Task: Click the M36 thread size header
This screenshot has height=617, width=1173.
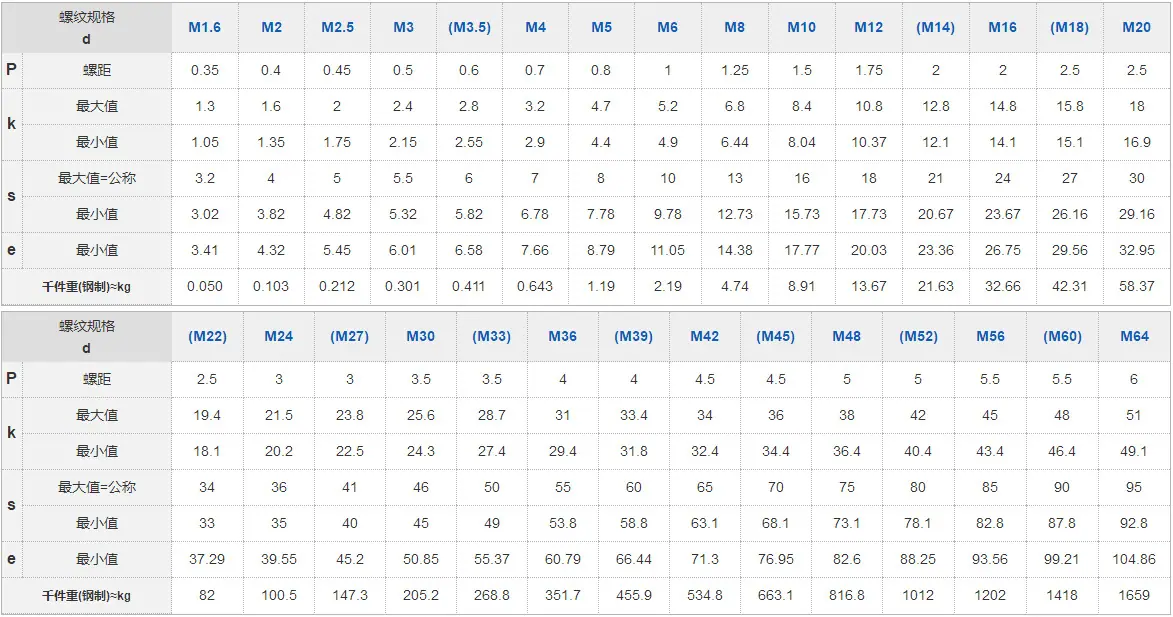Action: (563, 337)
